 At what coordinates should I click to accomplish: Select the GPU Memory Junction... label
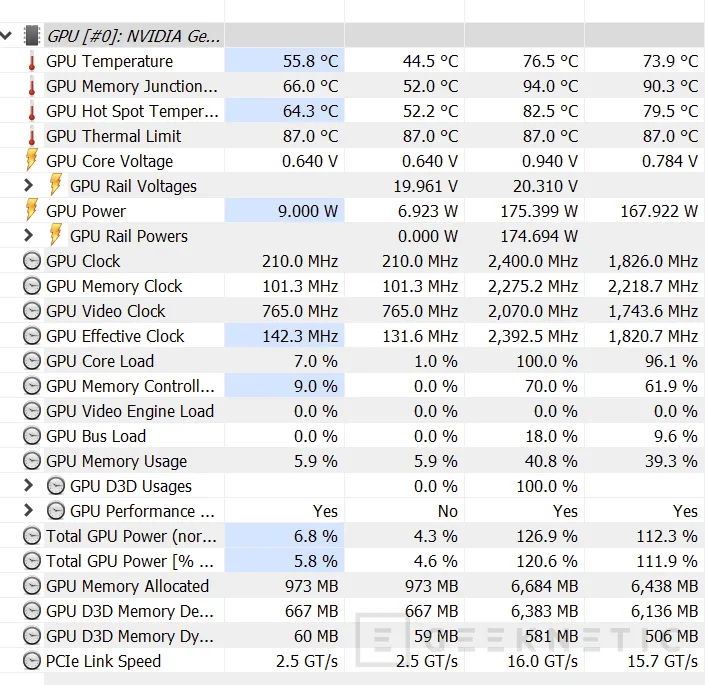(x=132, y=86)
